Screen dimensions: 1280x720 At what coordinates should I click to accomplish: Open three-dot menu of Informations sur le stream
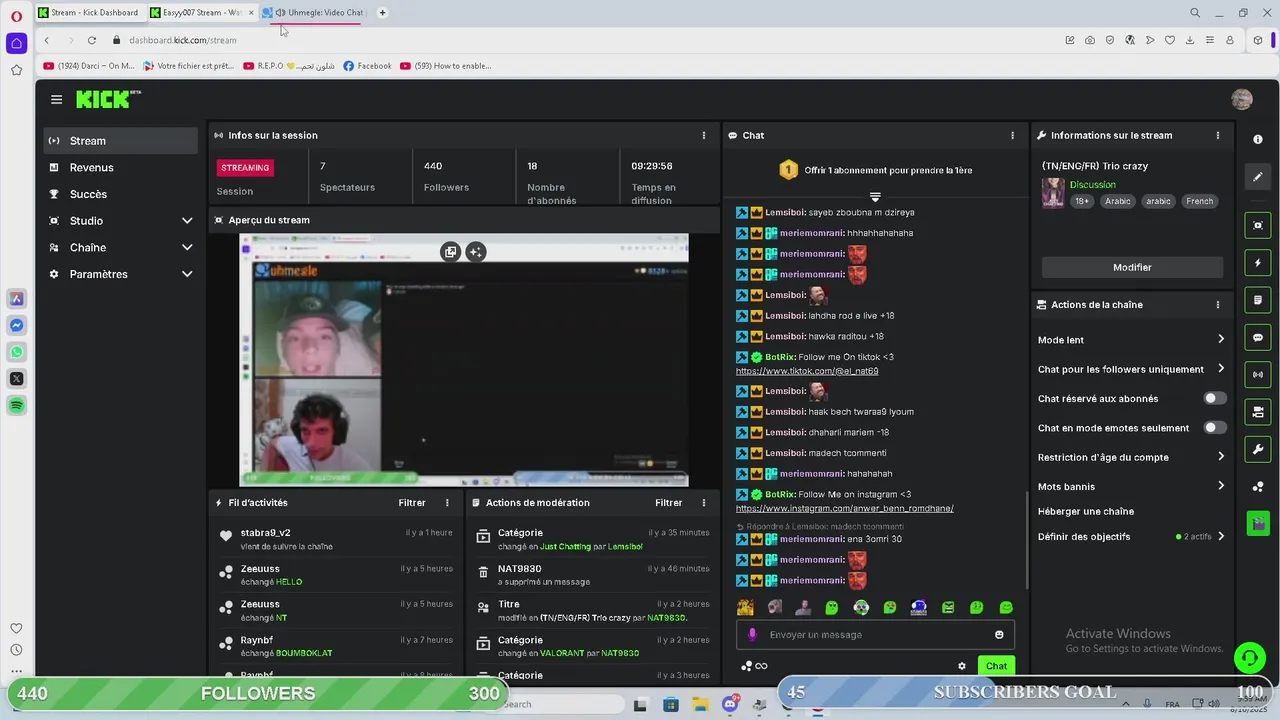pos(1217,135)
